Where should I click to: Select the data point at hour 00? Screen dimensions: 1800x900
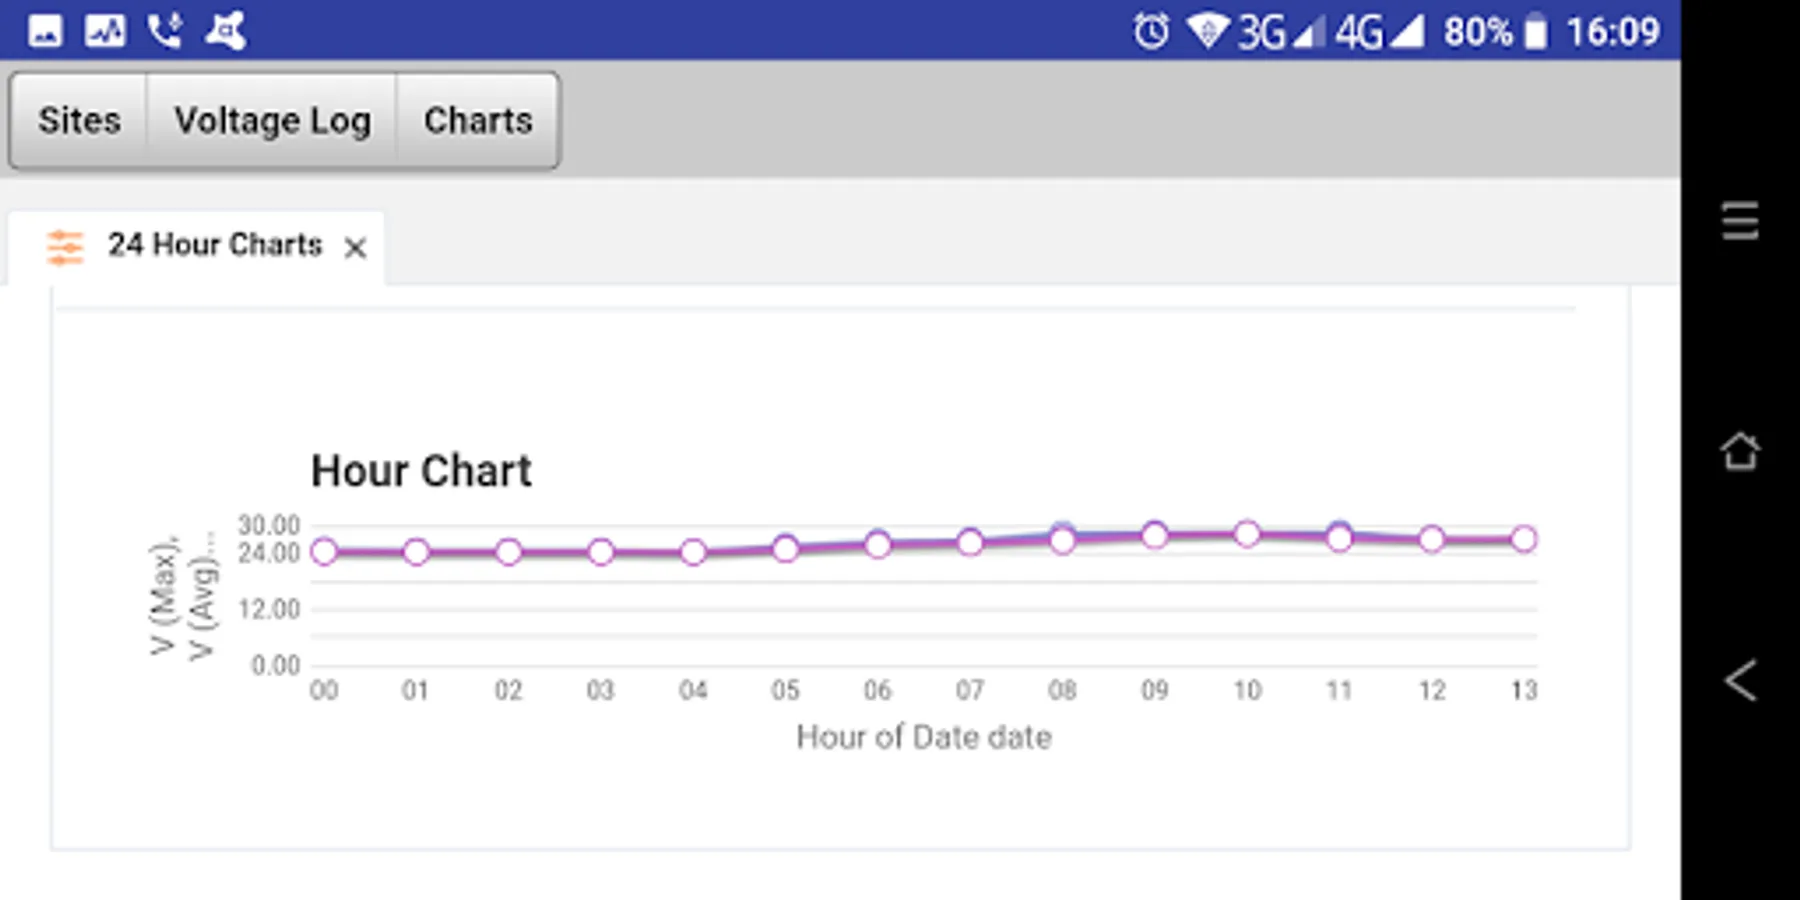click(324, 551)
